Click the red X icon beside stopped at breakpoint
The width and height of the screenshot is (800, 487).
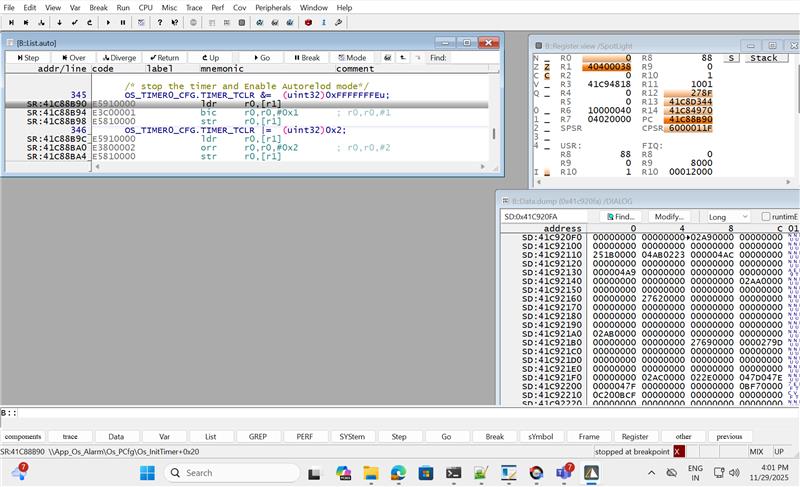pyautogui.click(x=679, y=451)
